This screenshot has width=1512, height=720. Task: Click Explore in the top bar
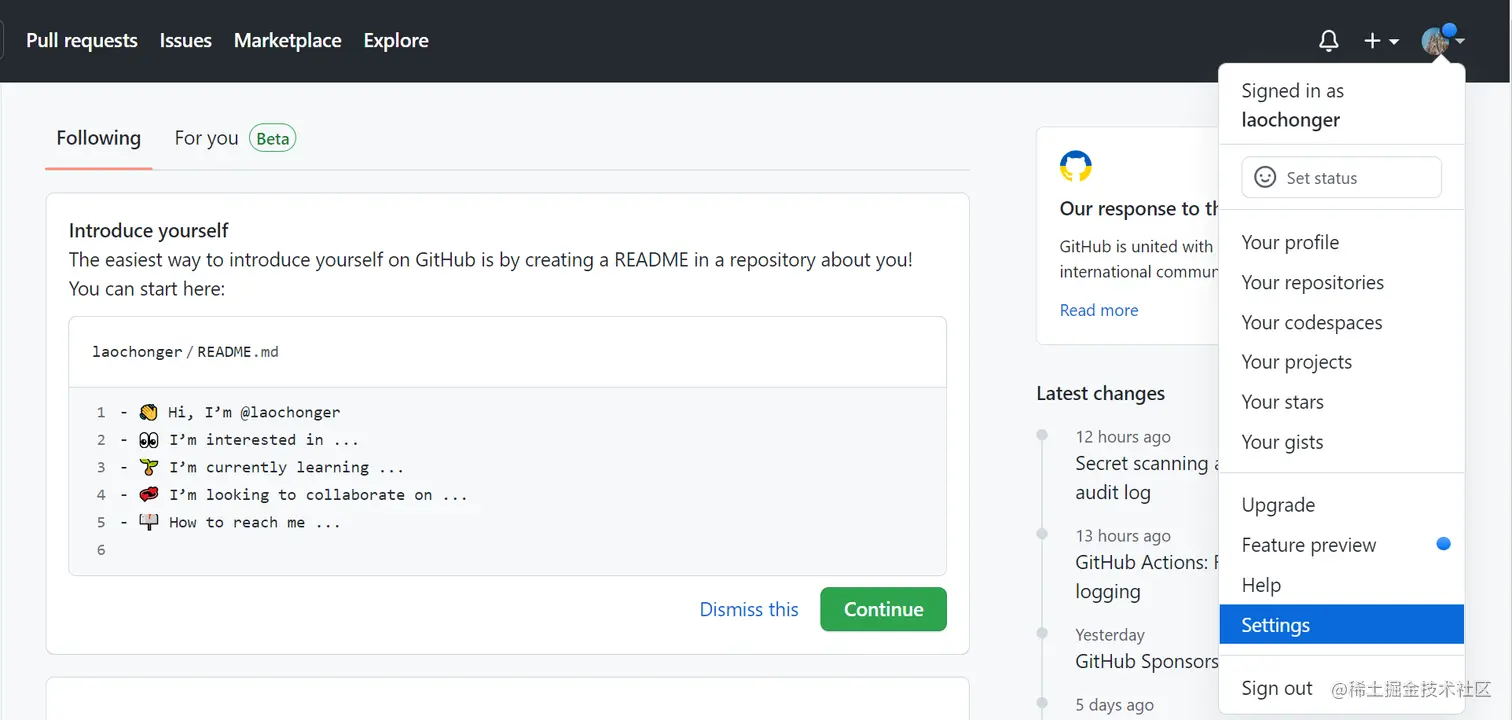[396, 41]
